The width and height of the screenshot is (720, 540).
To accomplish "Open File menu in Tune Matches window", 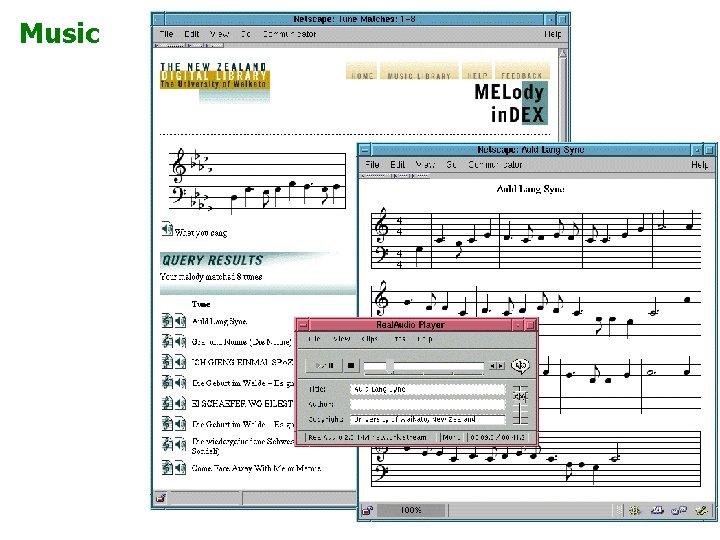I will point(166,34).
